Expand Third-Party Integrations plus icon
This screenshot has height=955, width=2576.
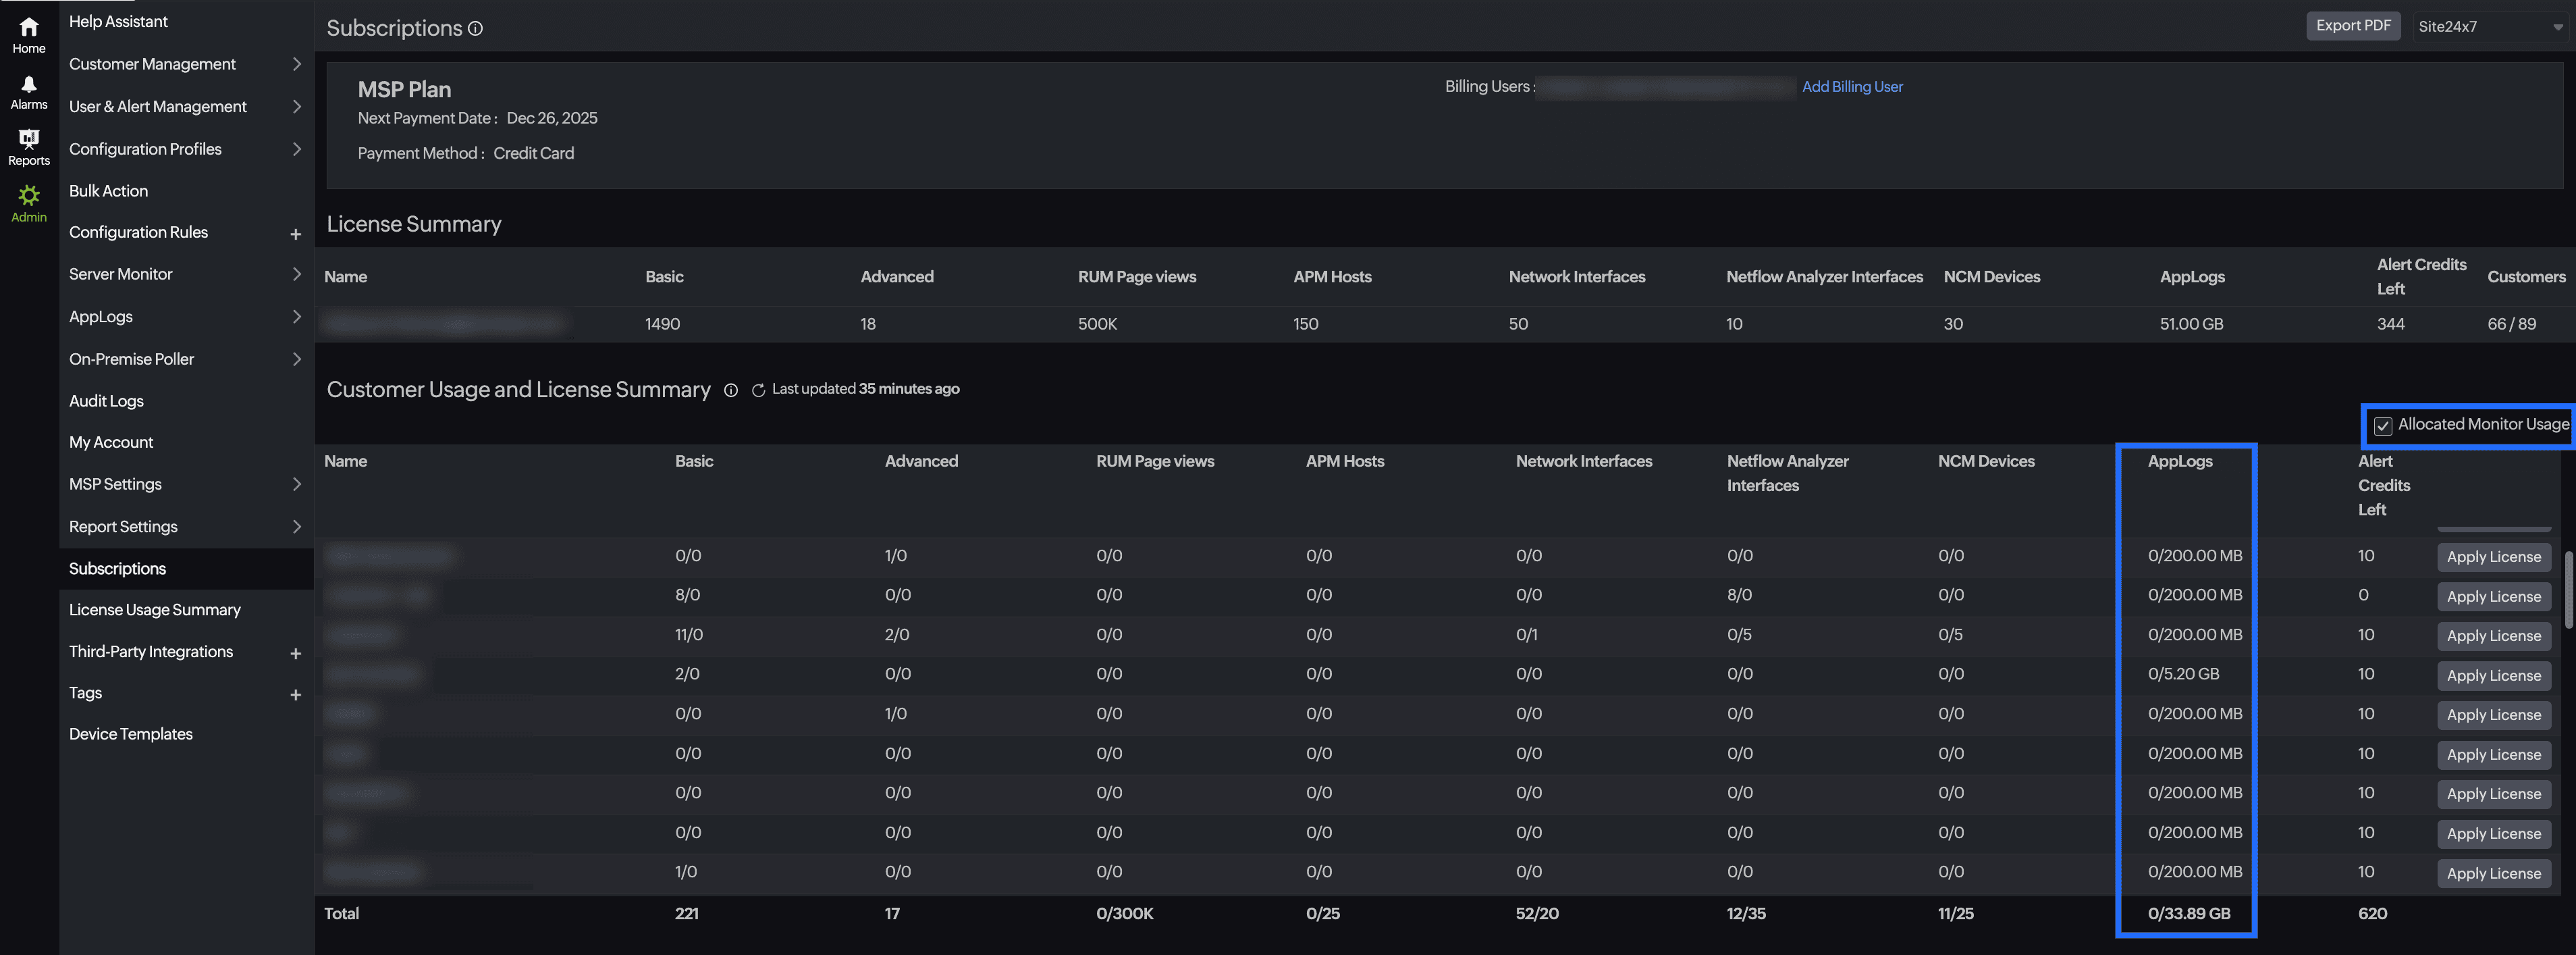(295, 653)
